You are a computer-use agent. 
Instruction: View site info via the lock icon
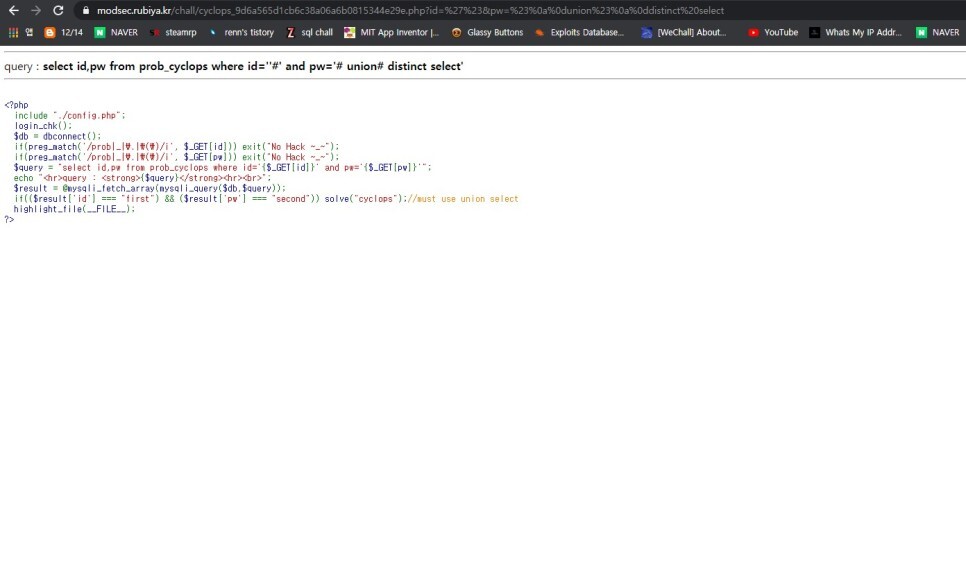86,10
